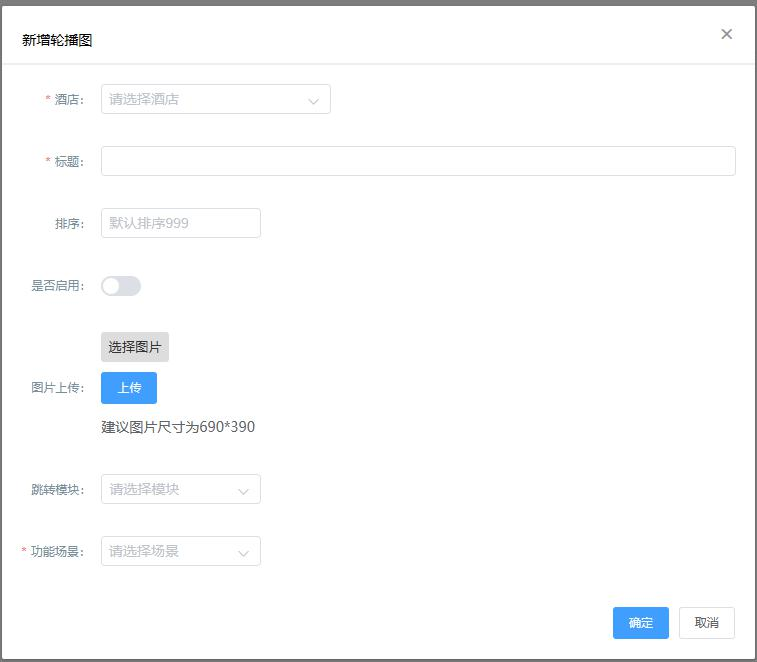The width and height of the screenshot is (757, 662).
Task: Confirm with the 确定 button
Action: click(x=640, y=623)
